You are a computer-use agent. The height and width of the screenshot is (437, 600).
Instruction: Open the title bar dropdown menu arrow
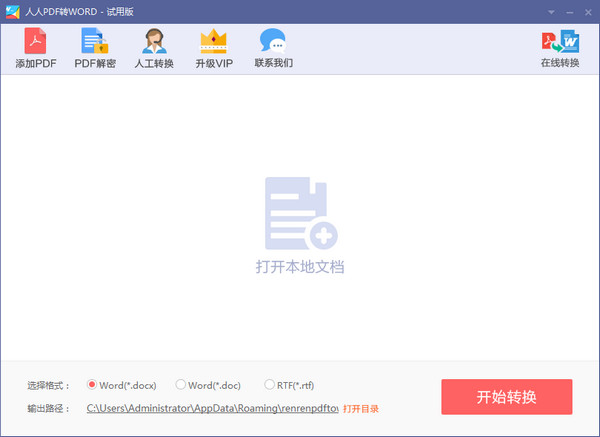coord(551,12)
